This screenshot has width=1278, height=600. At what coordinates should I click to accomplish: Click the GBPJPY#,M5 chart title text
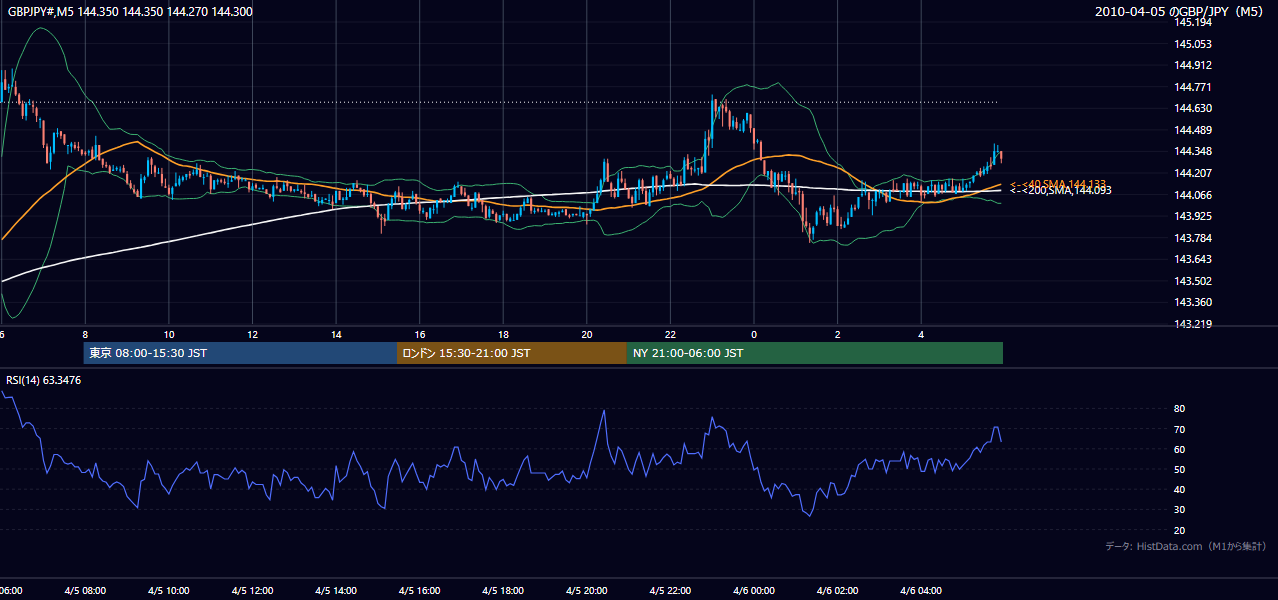[130, 11]
